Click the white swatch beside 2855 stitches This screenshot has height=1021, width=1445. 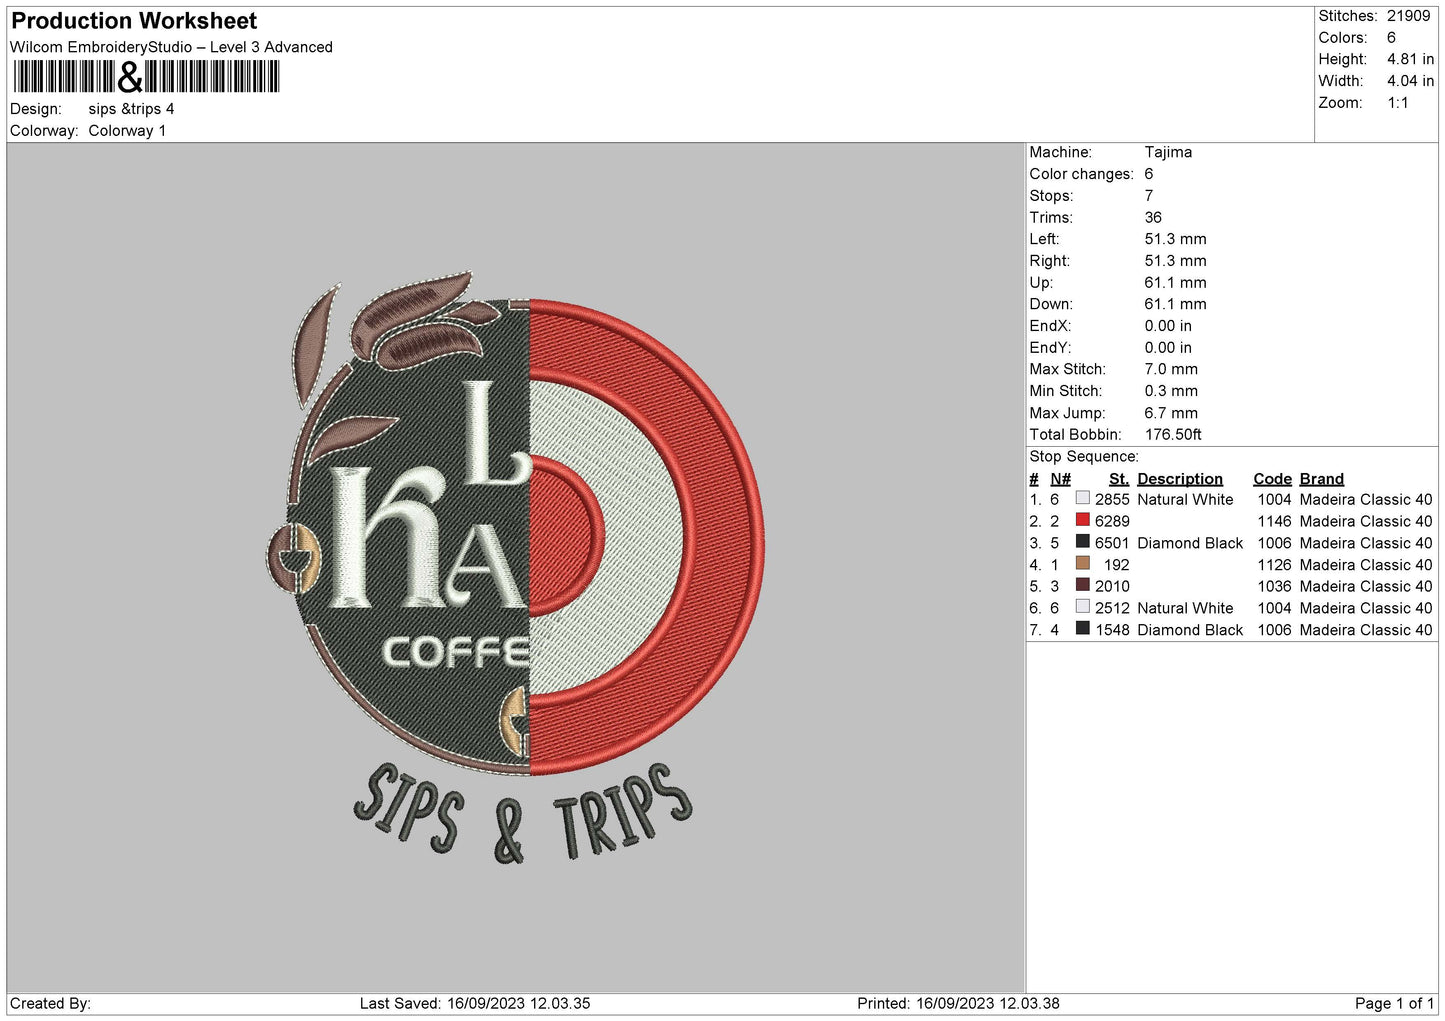(1082, 498)
